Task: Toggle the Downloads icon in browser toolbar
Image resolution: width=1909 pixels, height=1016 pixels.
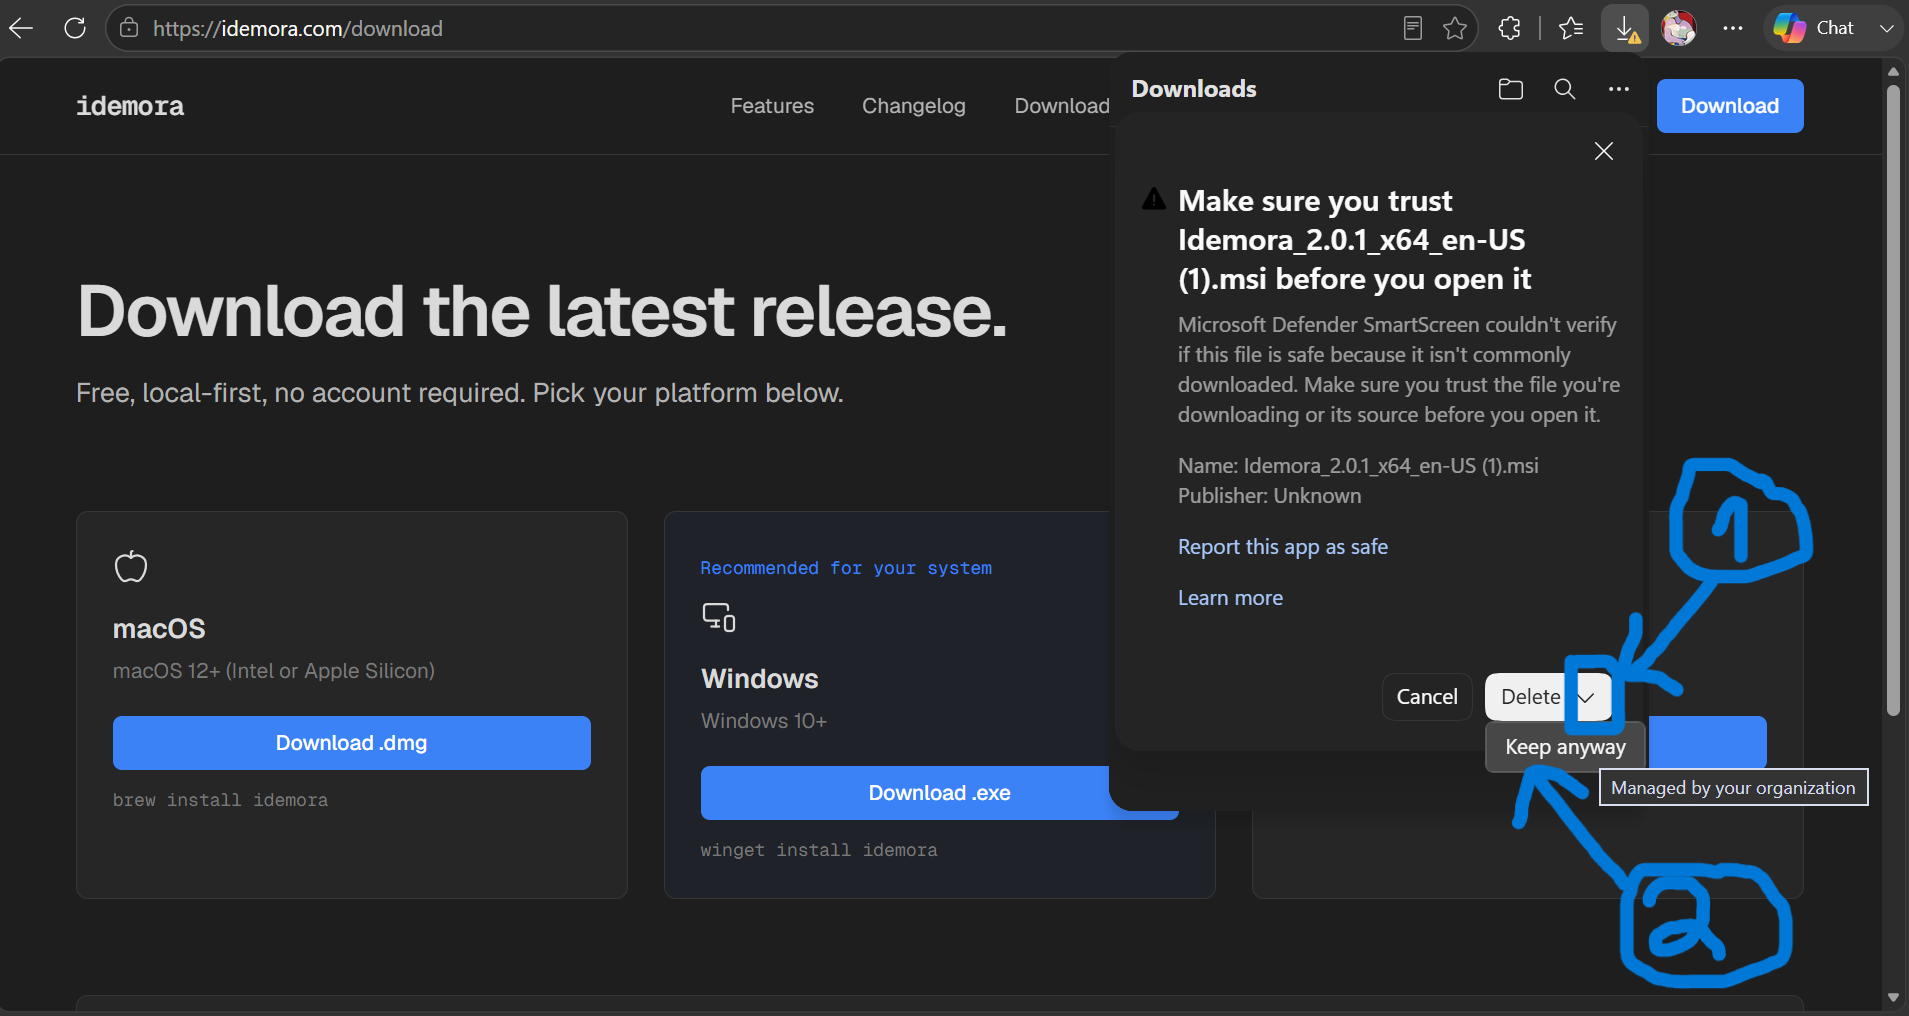Action: click(1625, 28)
